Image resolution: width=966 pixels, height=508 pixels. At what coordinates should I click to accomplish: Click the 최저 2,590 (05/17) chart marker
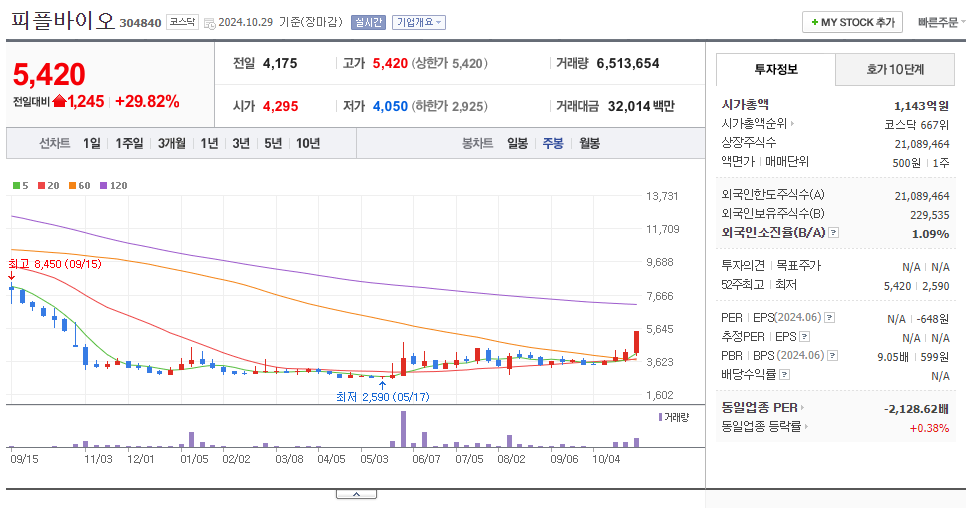[383, 397]
